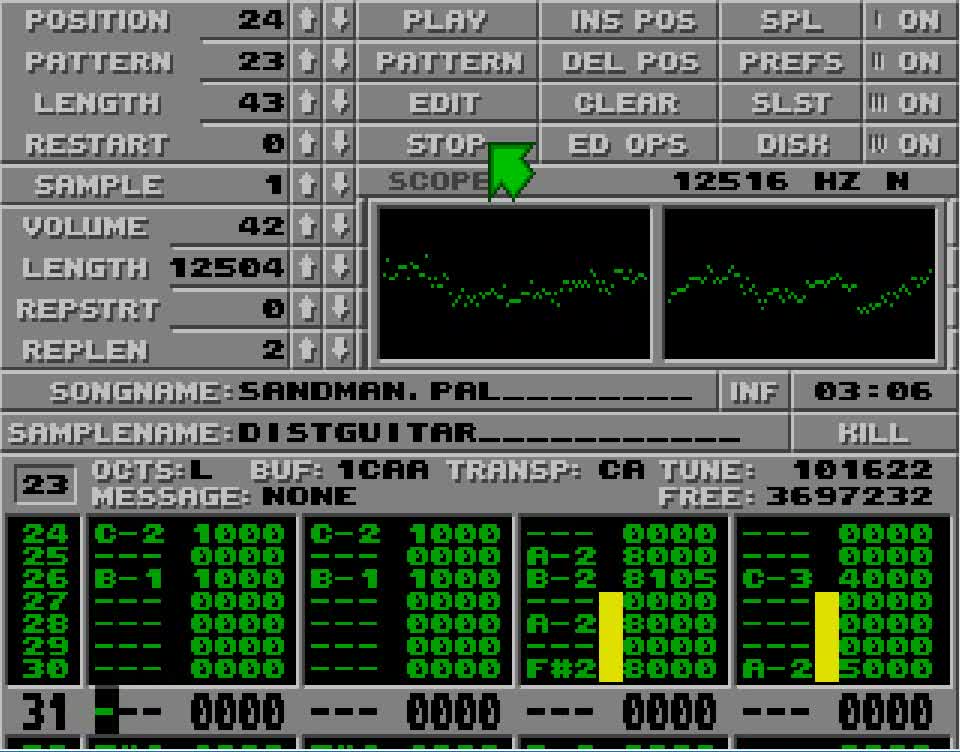Viewport: 960px width, 752px height.
Task: Select previous Sample with down arrow
Action: [340, 185]
